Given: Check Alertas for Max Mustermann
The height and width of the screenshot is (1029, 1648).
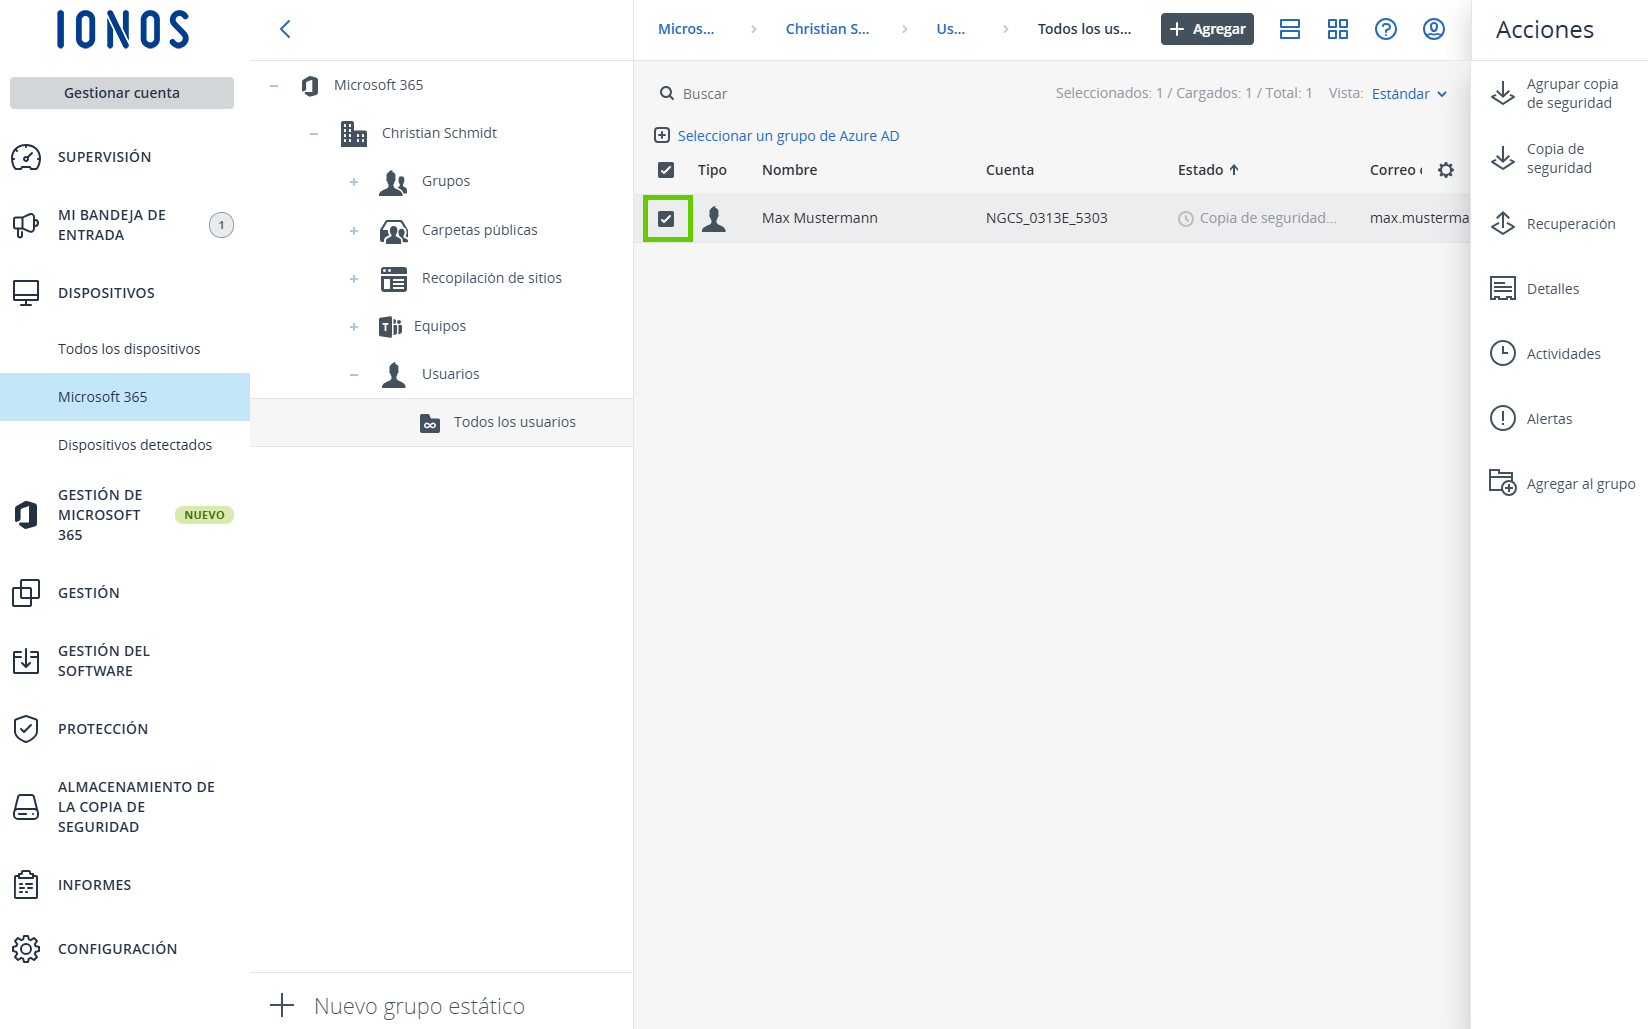Looking at the screenshot, I should pyautogui.click(x=1549, y=418).
